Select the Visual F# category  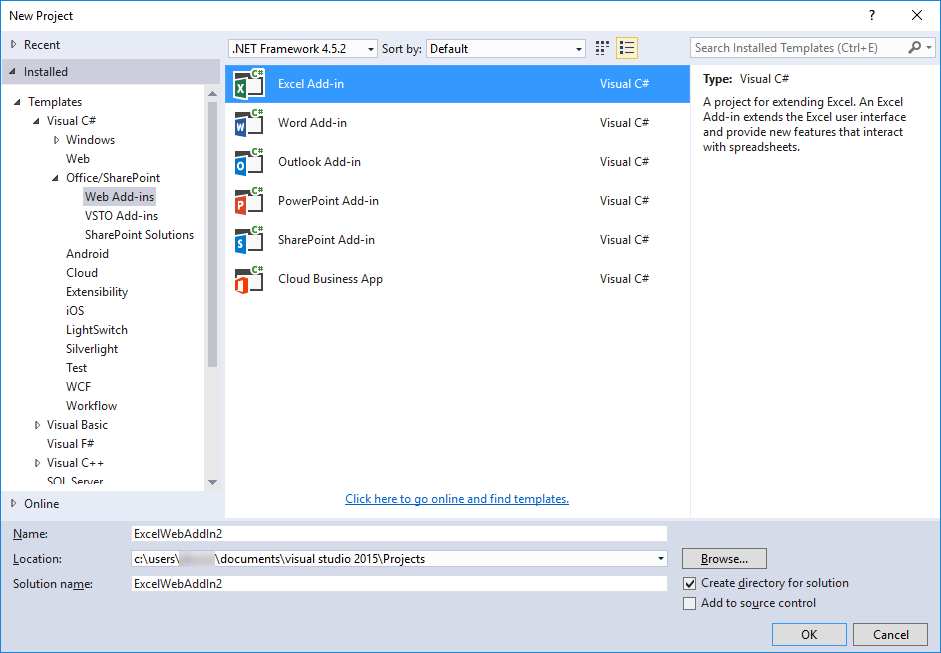click(x=70, y=444)
